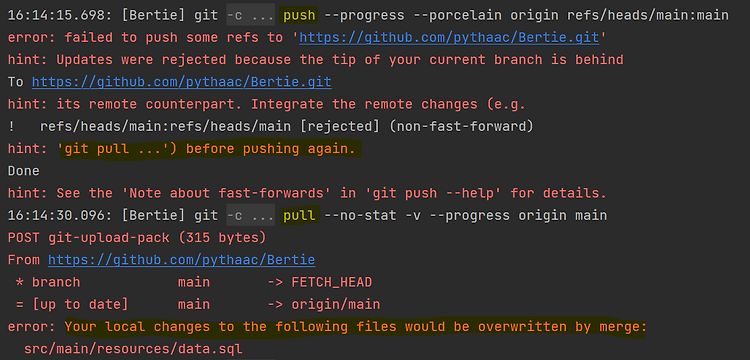Open the Bertie.git link after 'To'
The height and width of the screenshot is (360, 750).
[x=181, y=82]
